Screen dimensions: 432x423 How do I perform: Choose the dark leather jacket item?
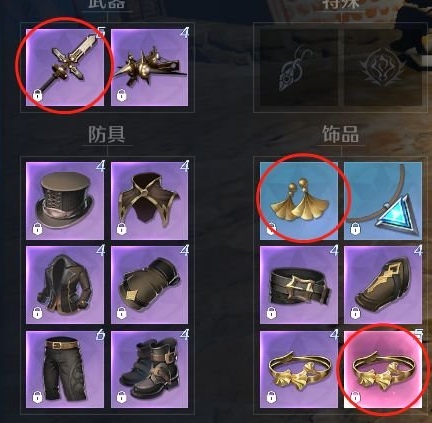coord(65,285)
